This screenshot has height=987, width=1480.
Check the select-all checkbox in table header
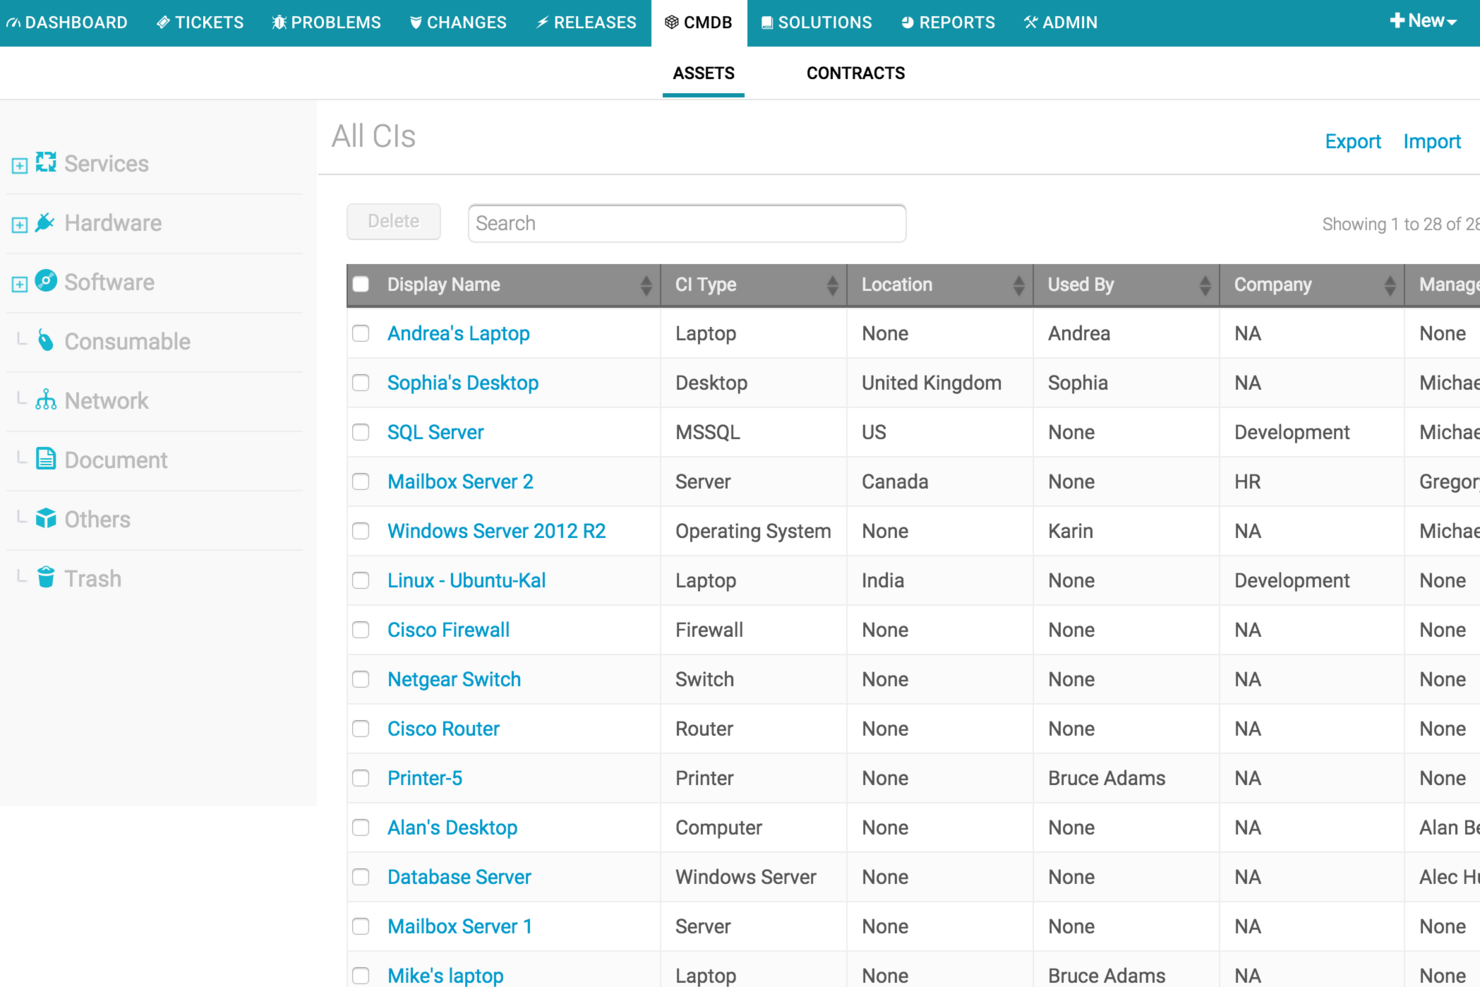point(361,284)
